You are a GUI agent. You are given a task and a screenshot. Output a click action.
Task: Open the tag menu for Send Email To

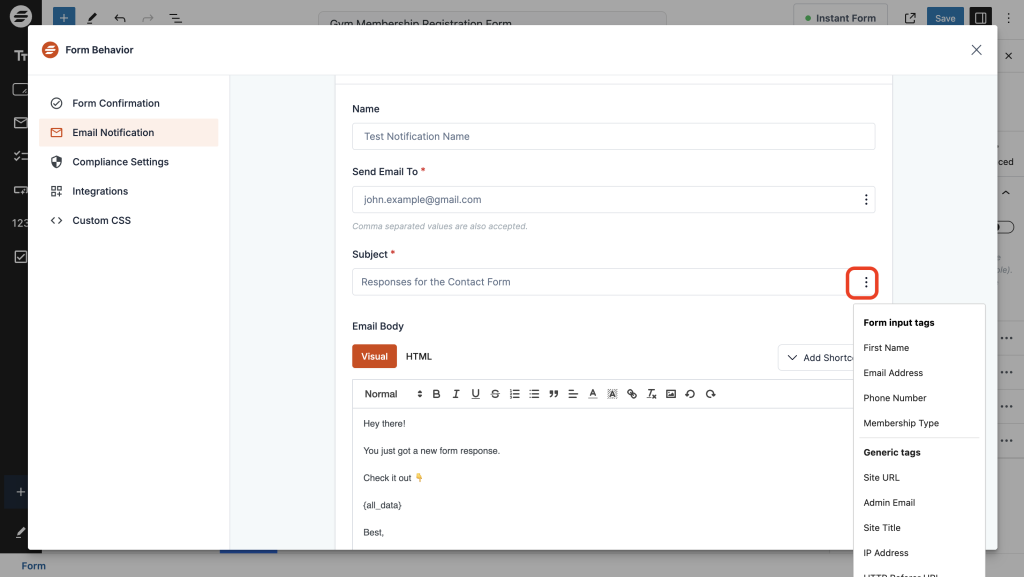866,200
